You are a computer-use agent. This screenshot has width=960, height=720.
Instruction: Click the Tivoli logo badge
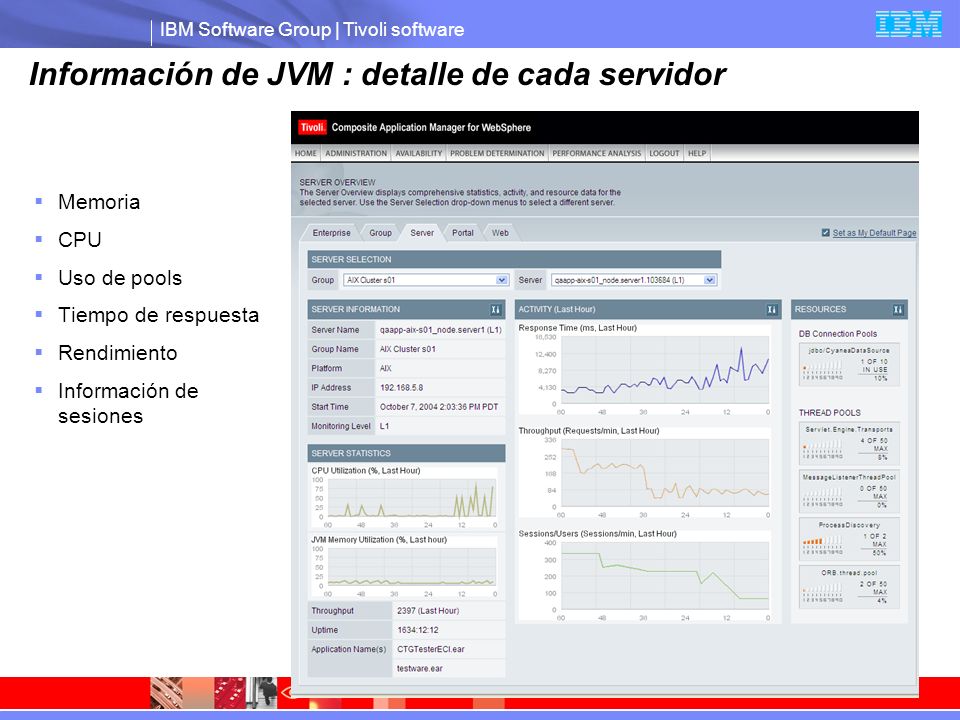click(x=312, y=127)
